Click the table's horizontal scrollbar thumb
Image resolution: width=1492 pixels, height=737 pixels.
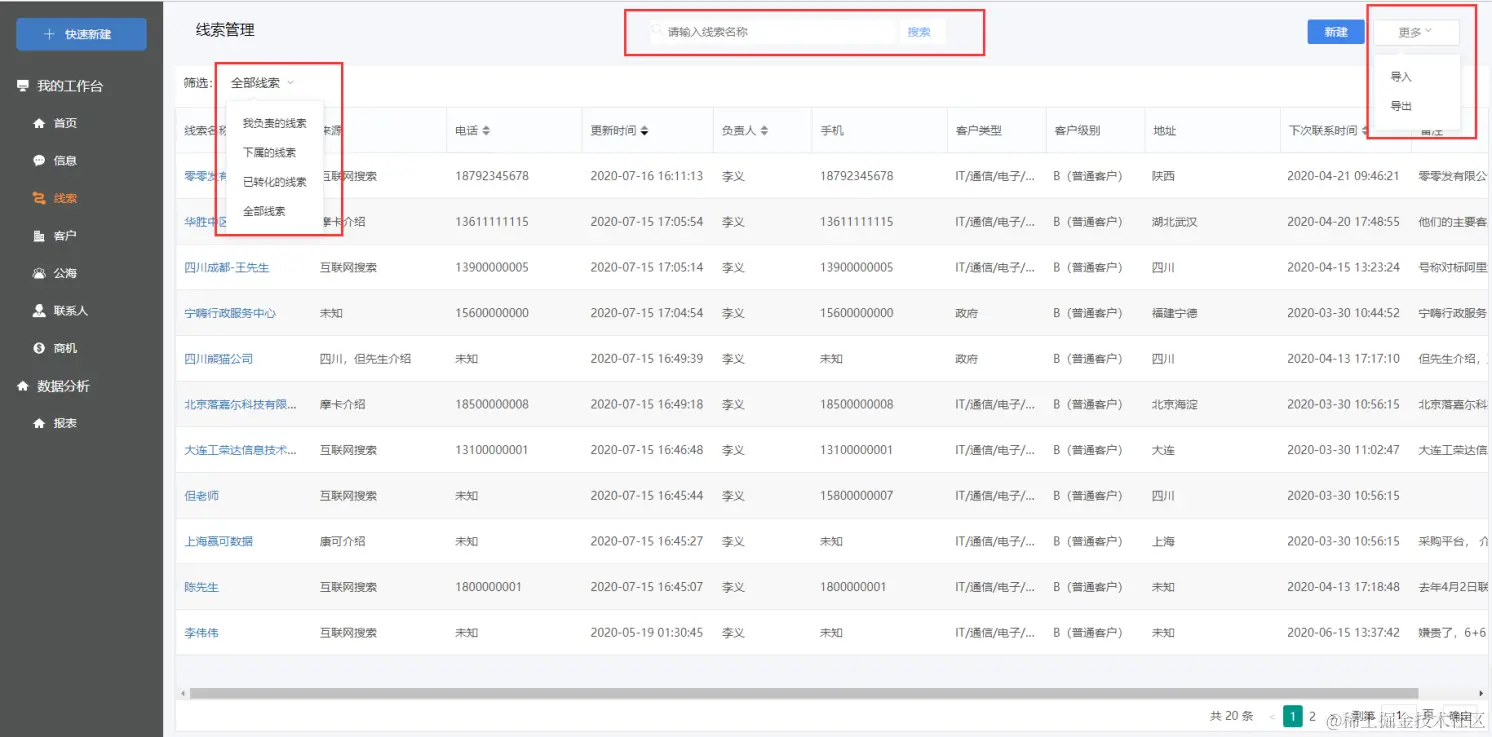coord(803,693)
